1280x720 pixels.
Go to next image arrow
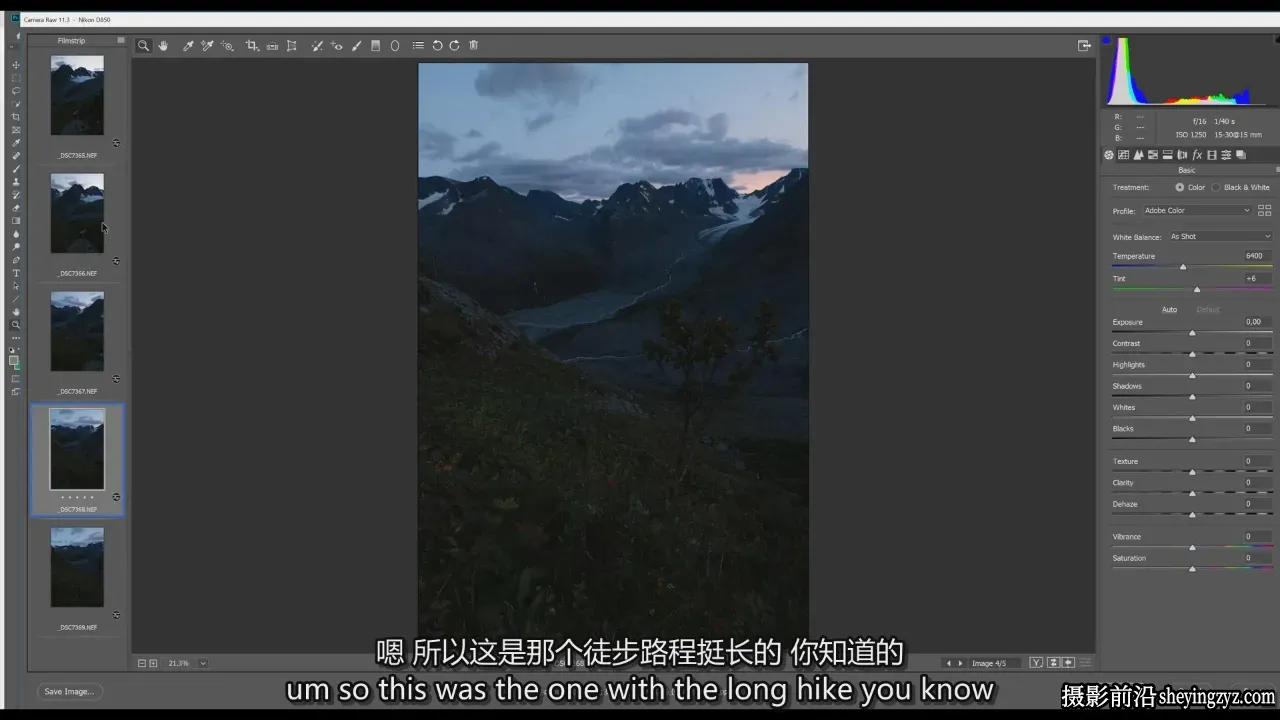tap(961, 663)
